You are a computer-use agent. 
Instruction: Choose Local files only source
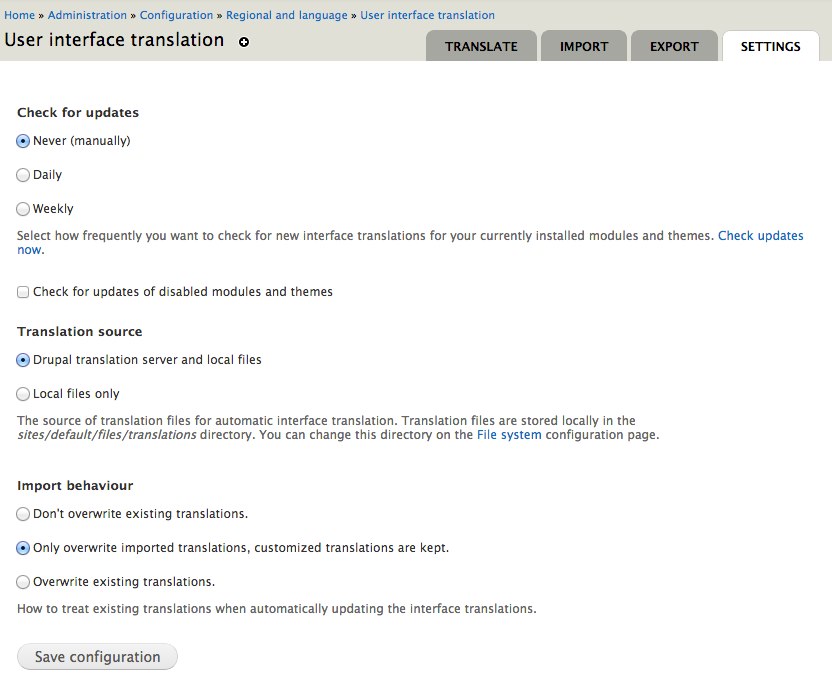tap(23, 394)
